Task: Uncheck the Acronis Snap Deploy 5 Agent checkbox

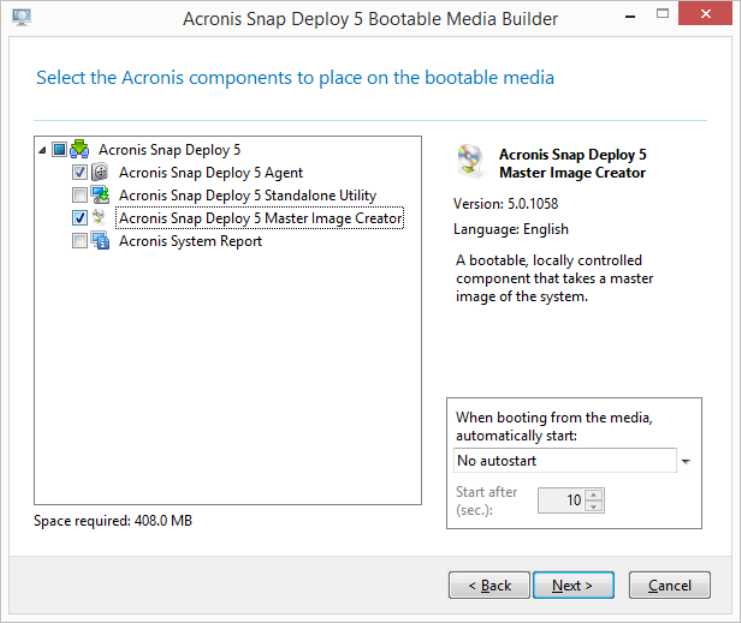Action: (79, 172)
